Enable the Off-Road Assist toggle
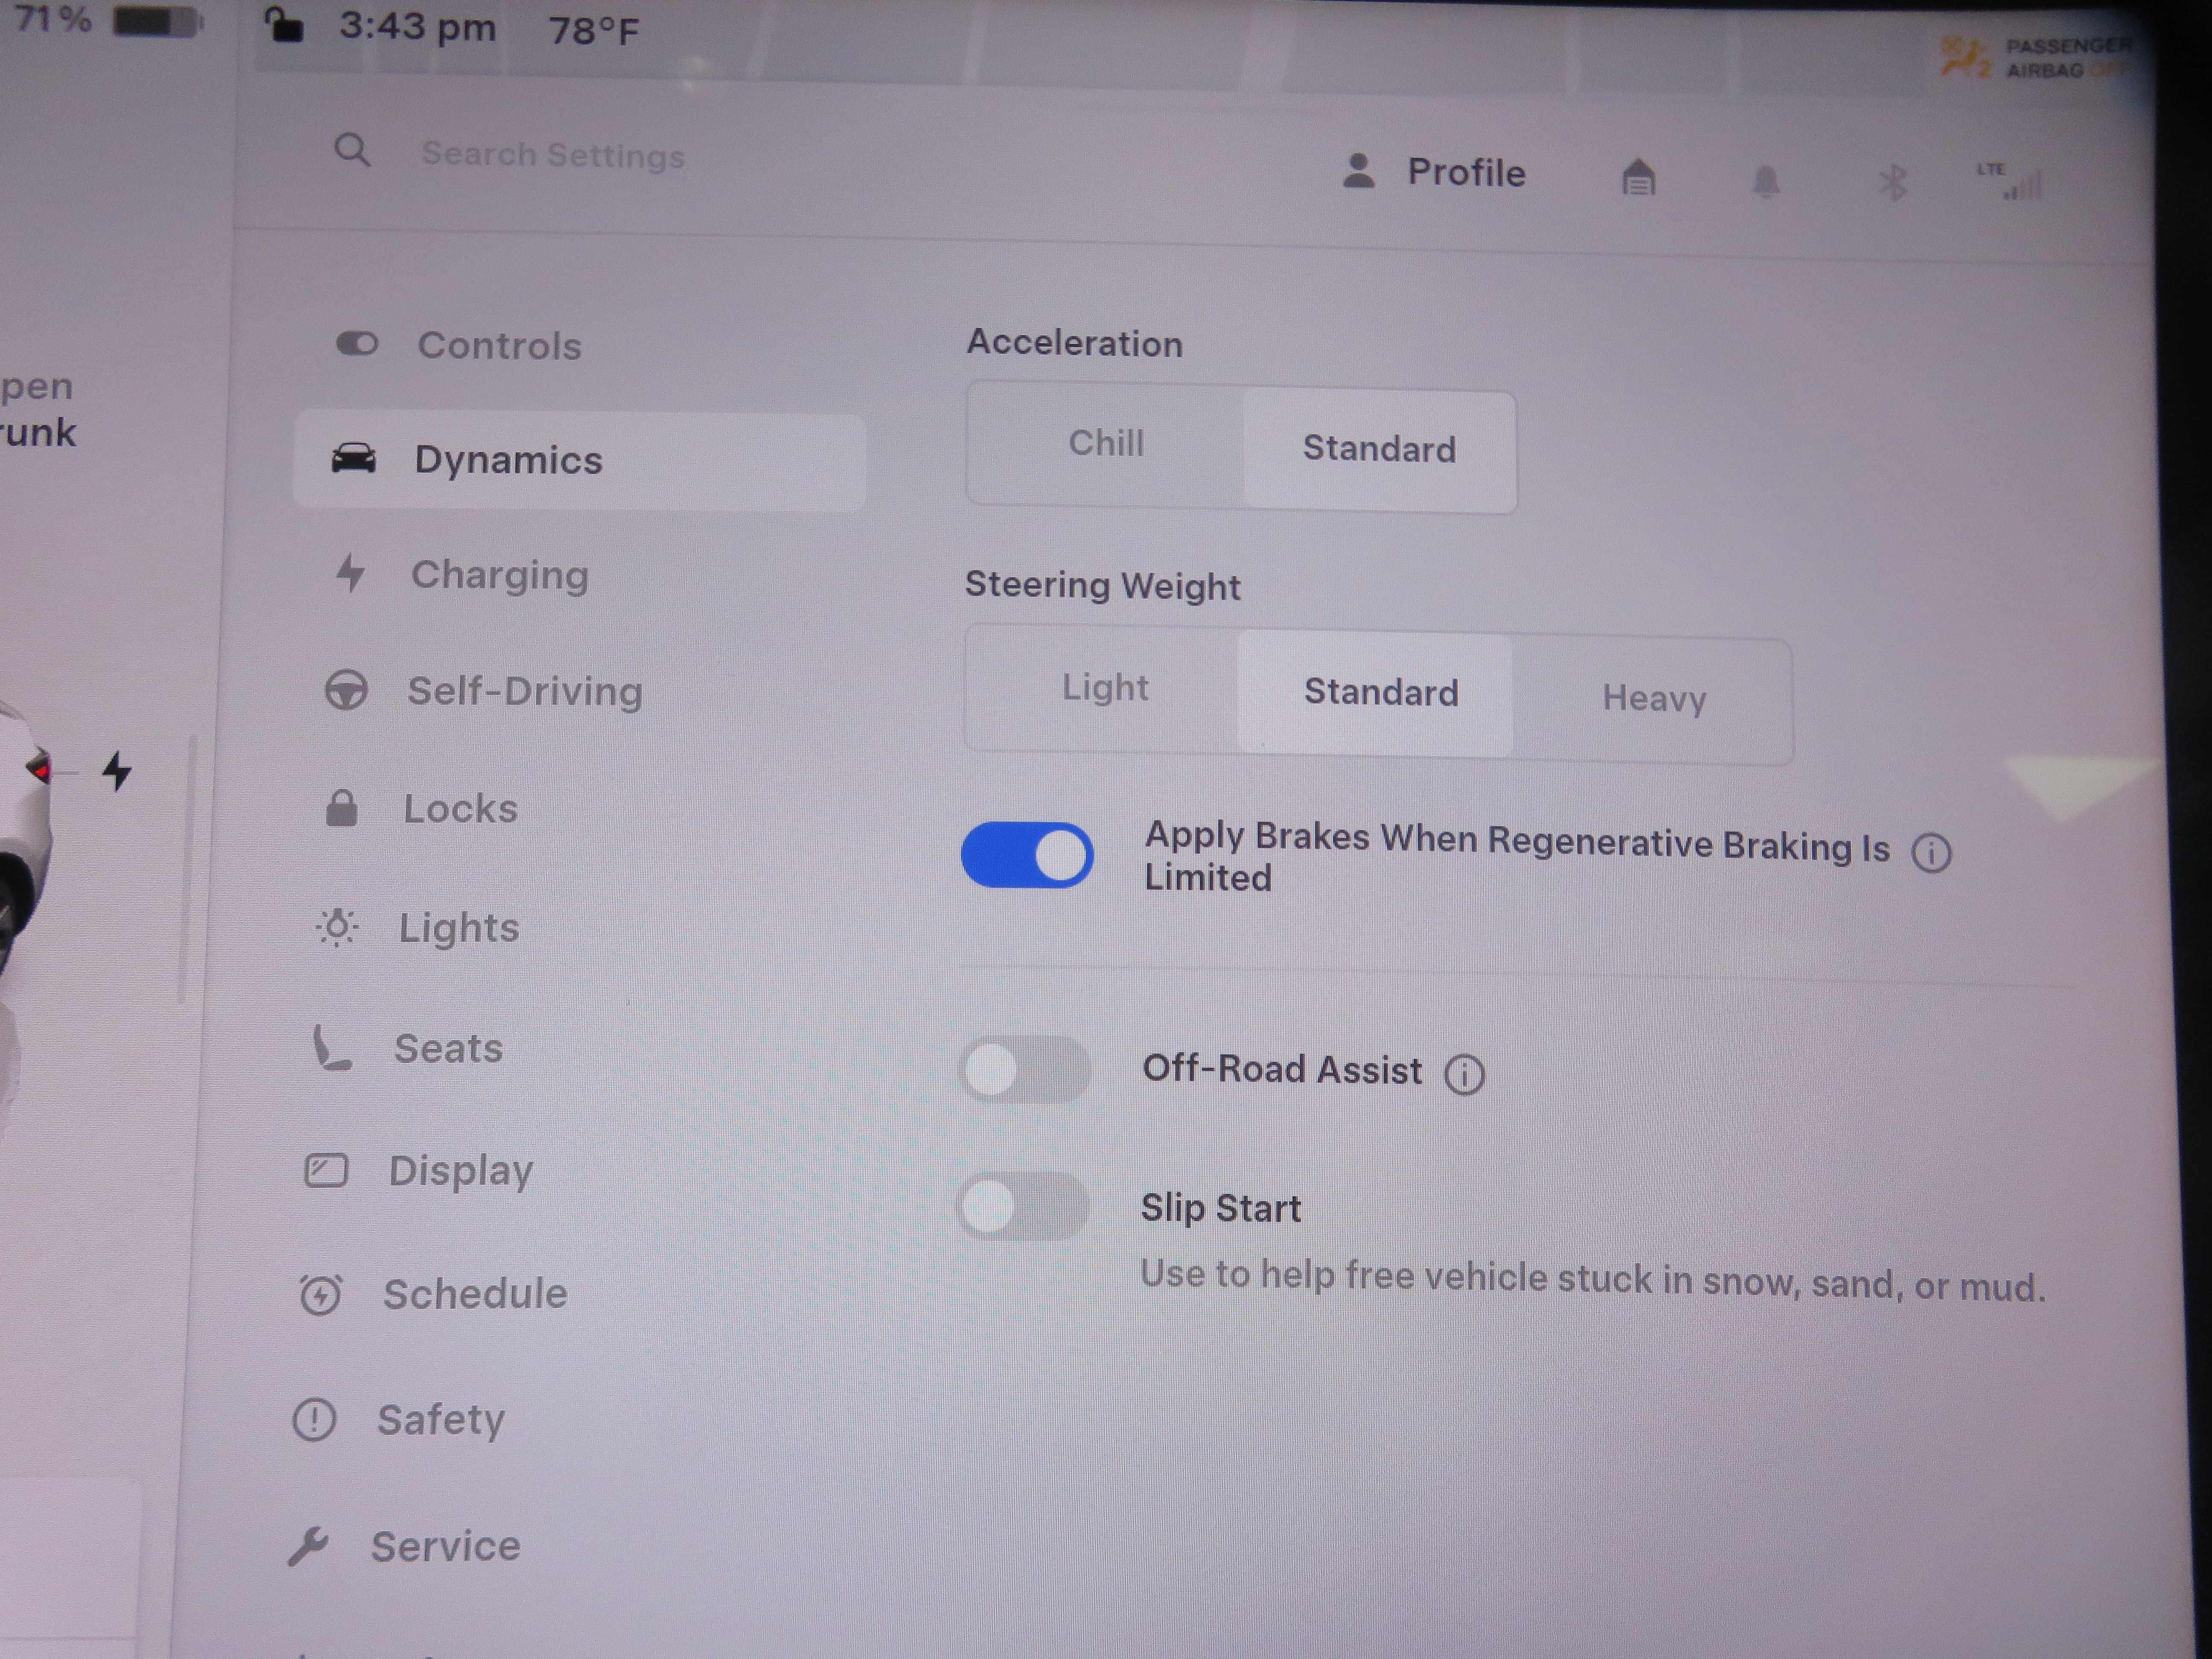The height and width of the screenshot is (1659, 2212). pyautogui.click(x=1024, y=1070)
